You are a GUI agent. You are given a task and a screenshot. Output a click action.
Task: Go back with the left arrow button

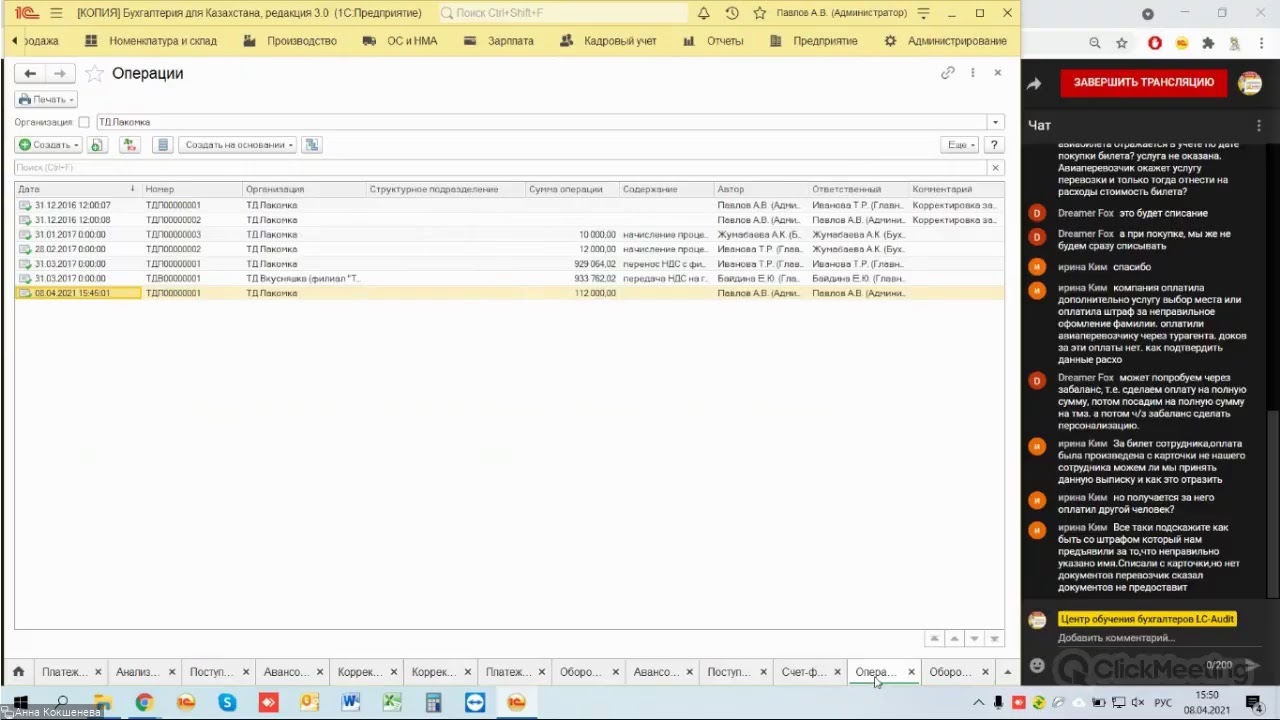pos(30,73)
